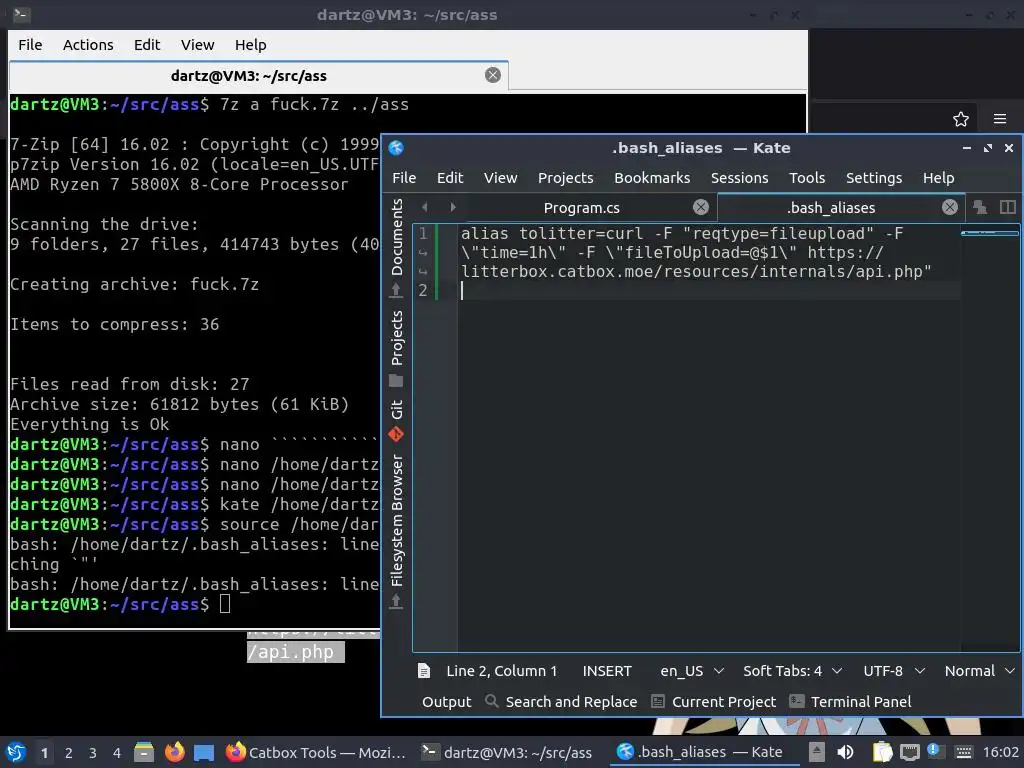Toggle INSERT mode in Kate status bar
The width and height of the screenshot is (1024, 768).
607,671
